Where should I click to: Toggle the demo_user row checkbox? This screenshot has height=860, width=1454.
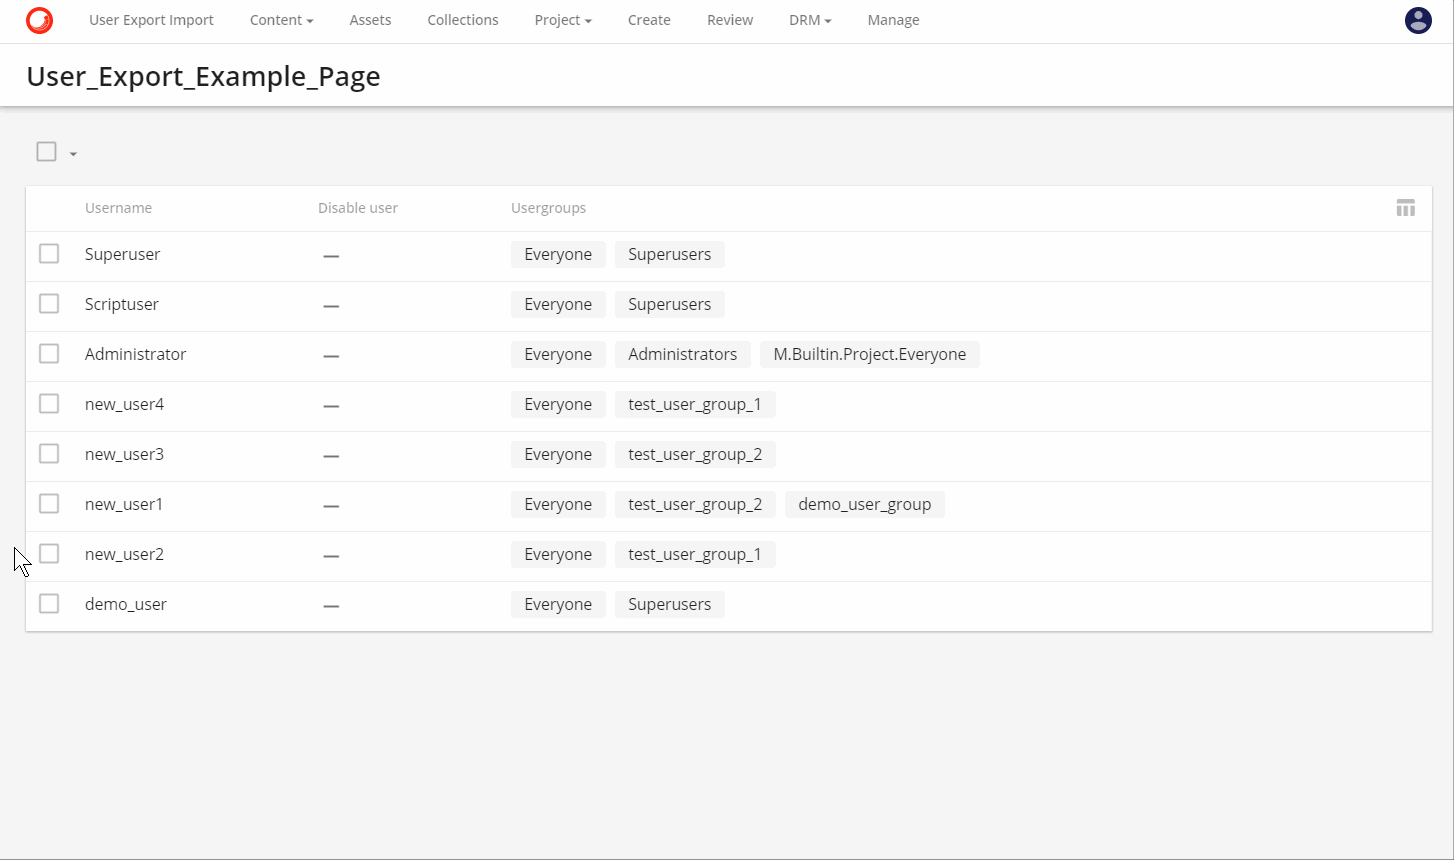[x=49, y=604]
